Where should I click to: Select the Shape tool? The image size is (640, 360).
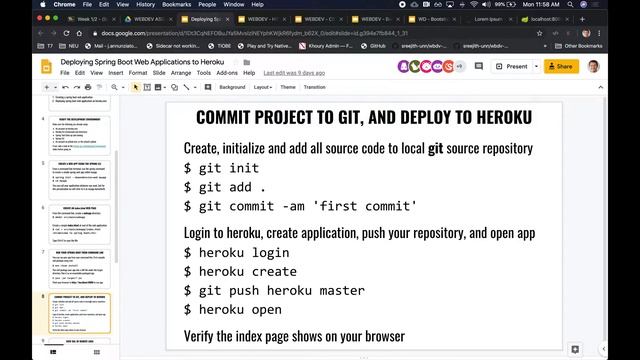click(x=174, y=87)
